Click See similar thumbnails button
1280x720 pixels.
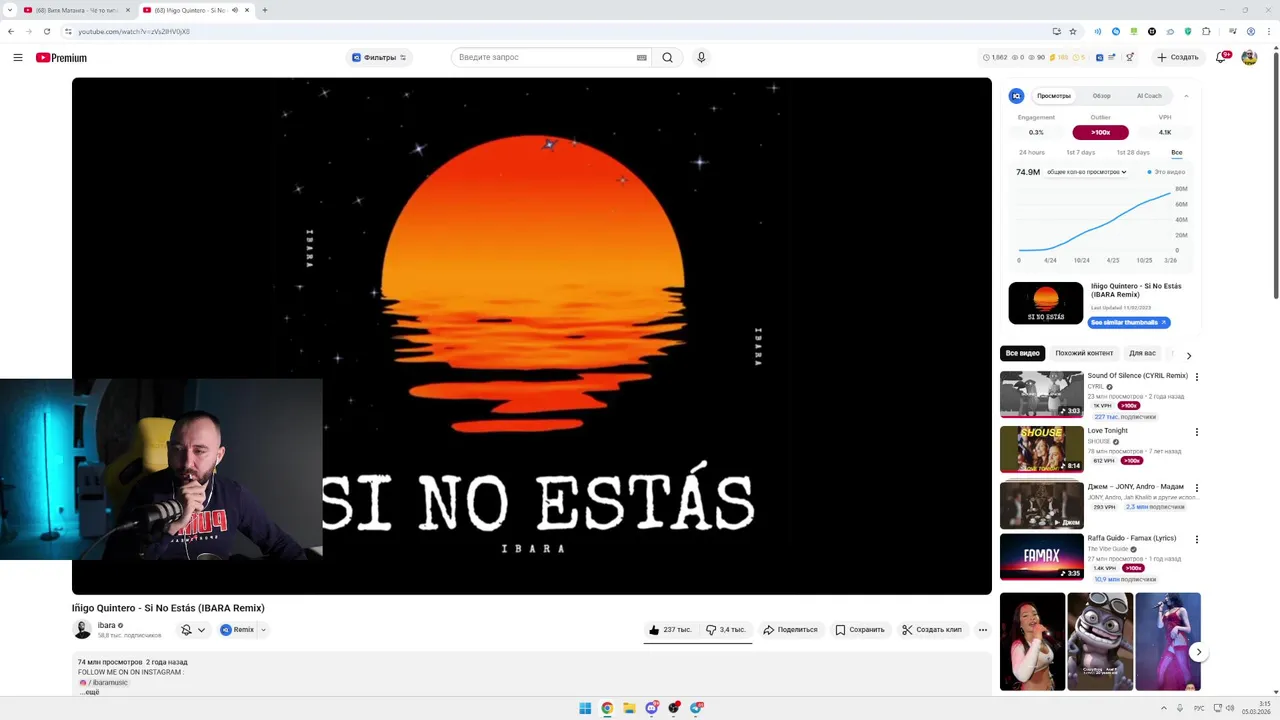(x=1128, y=323)
